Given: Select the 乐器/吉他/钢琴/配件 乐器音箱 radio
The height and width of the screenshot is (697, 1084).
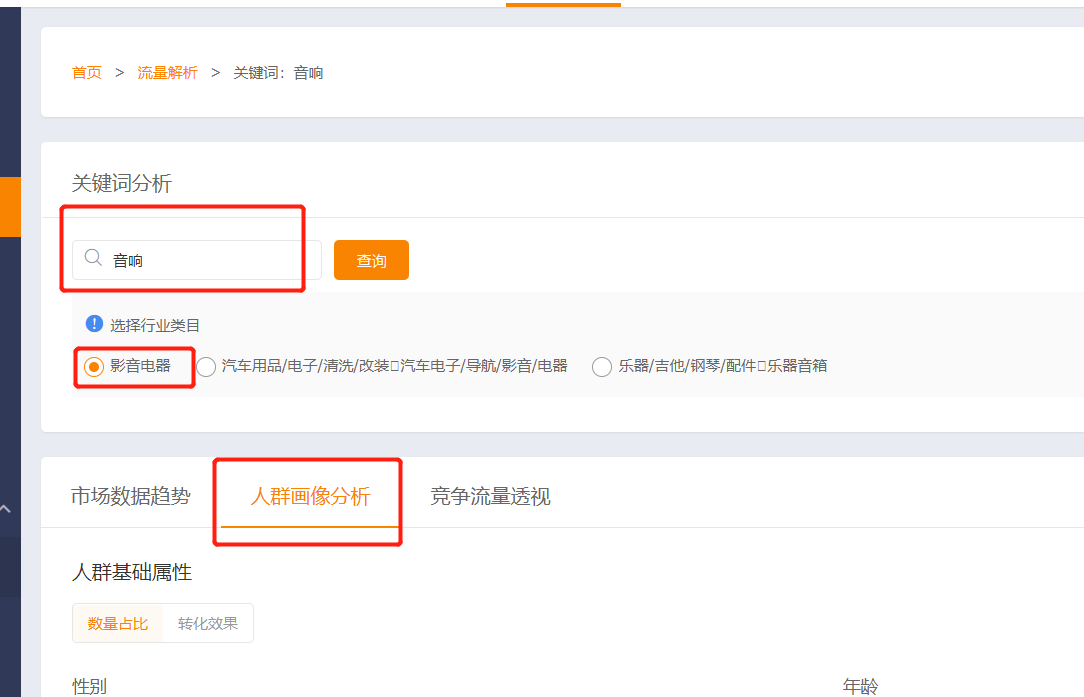Looking at the screenshot, I should tap(601, 366).
